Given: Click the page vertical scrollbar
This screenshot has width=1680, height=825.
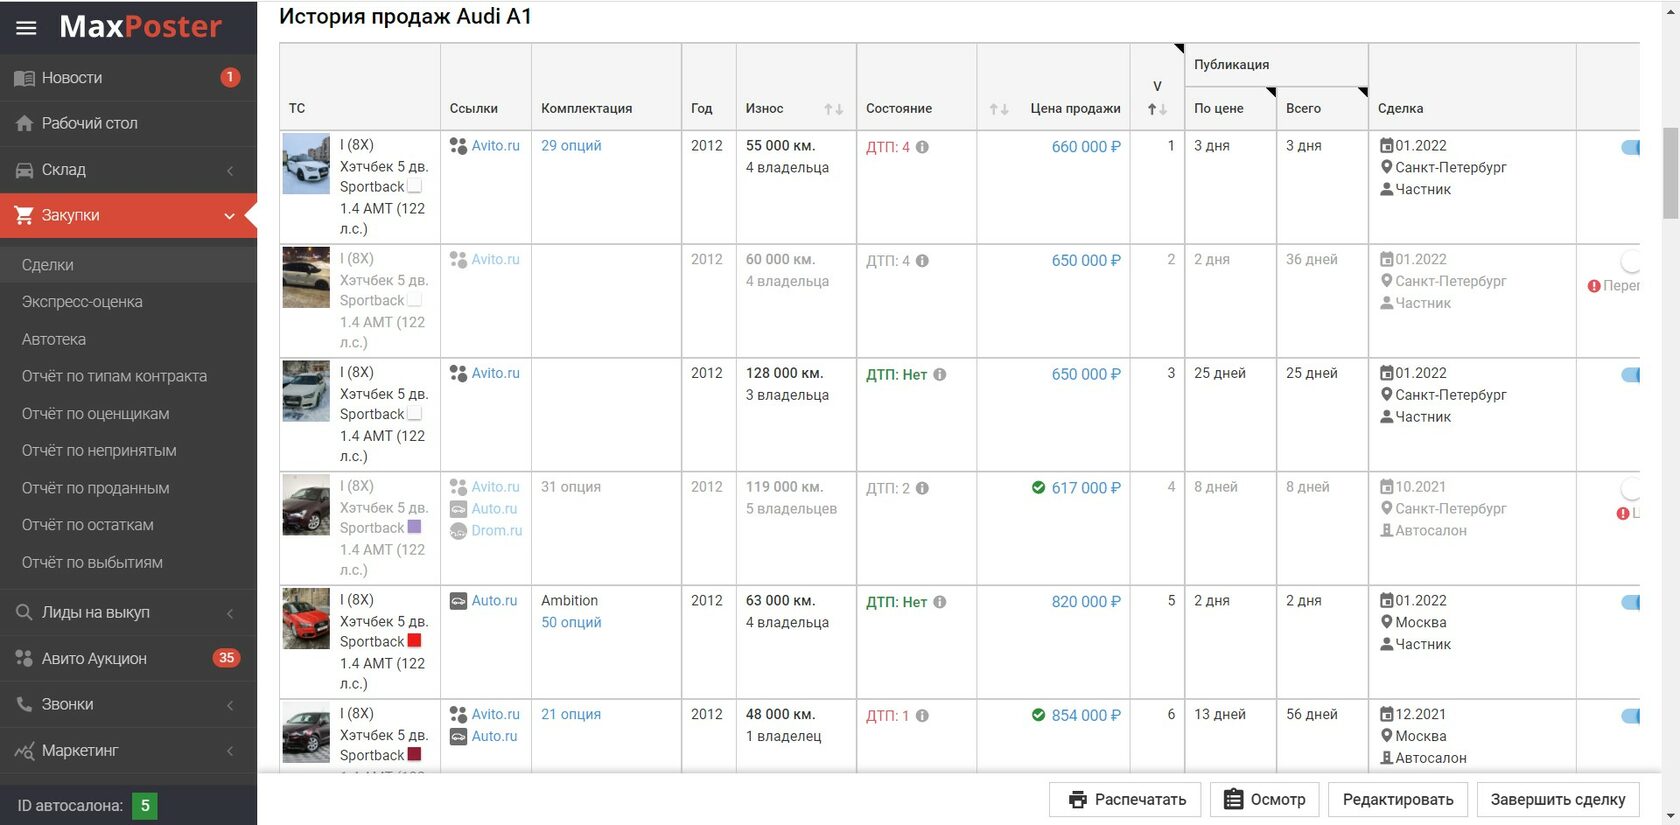Looking at the screenshot, I should pyautogui.click(x=1670, y=172).
